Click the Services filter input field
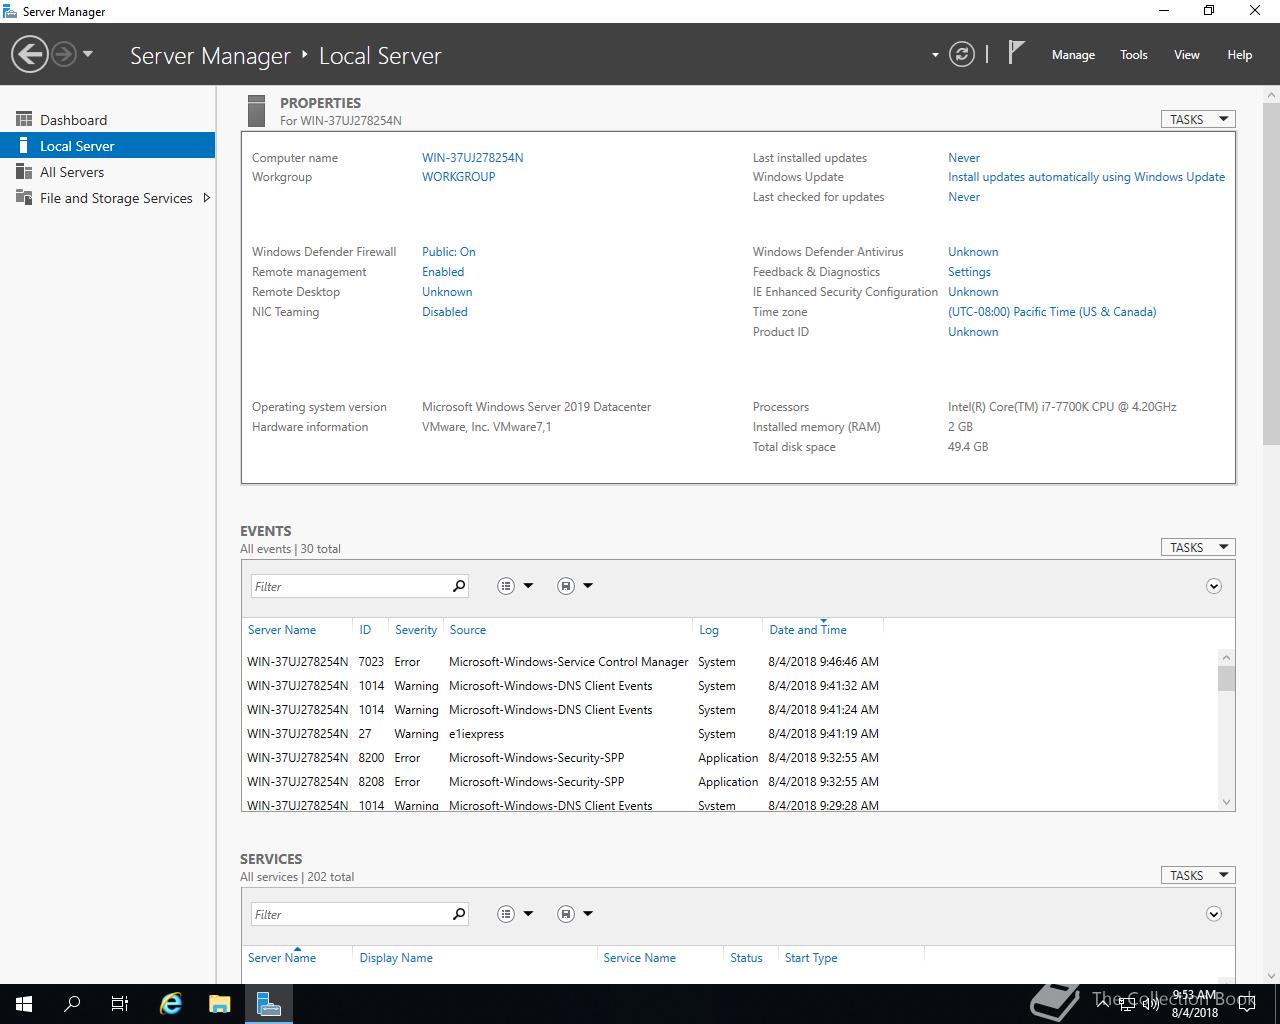 click(x=349, y=914)
